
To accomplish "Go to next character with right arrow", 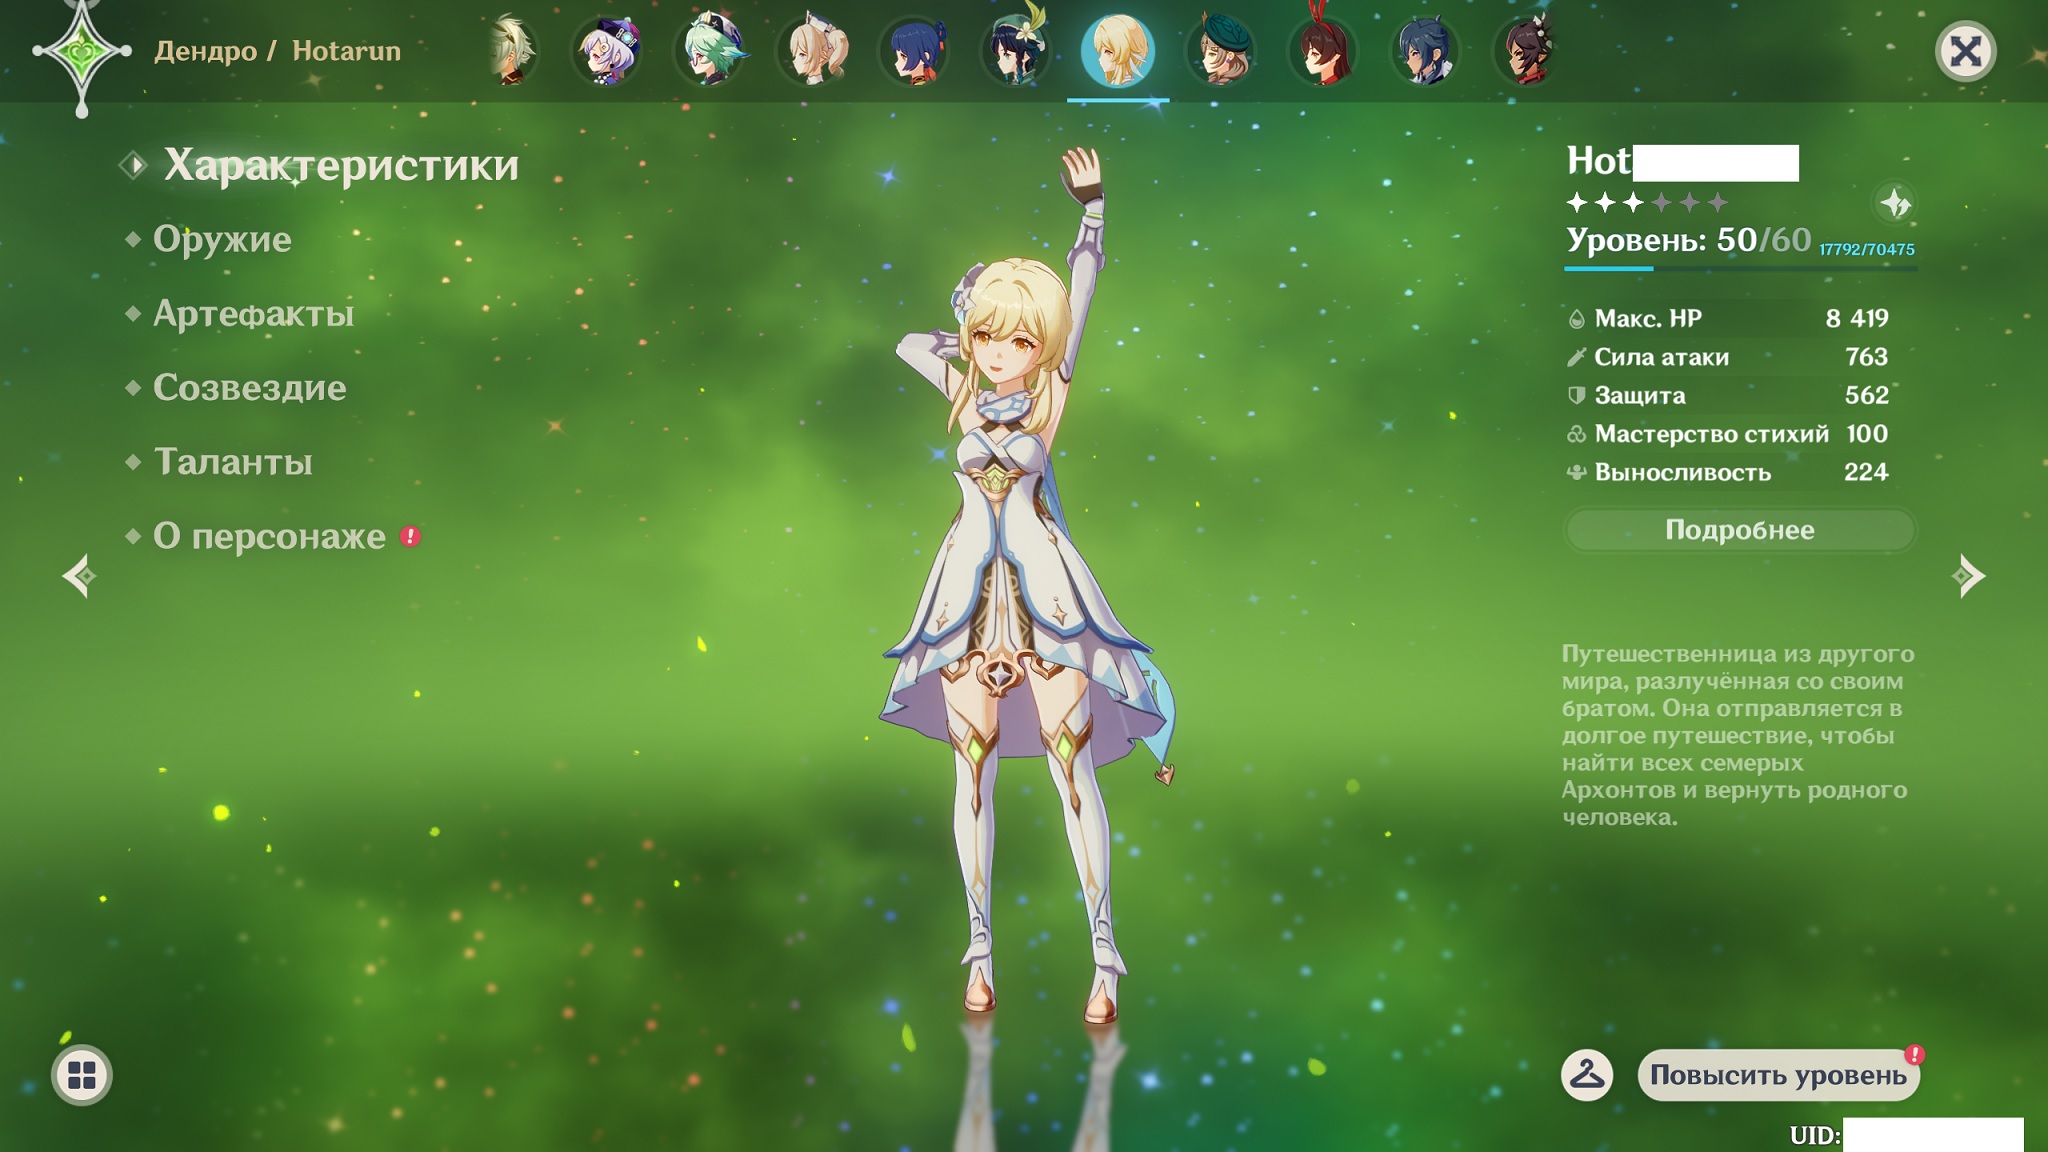I will pos(1968,576).
